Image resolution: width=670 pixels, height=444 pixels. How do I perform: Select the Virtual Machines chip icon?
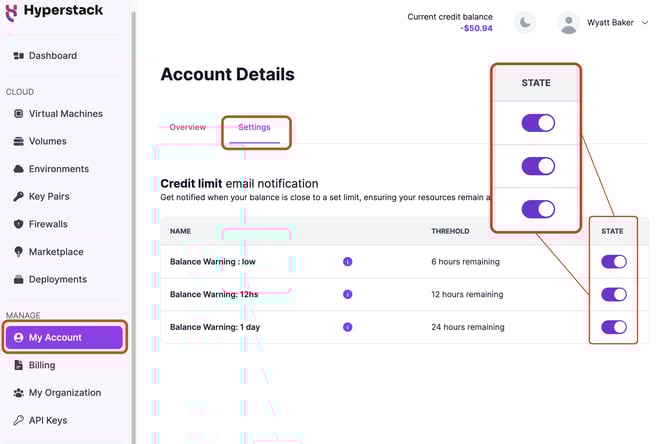[18, 114]
